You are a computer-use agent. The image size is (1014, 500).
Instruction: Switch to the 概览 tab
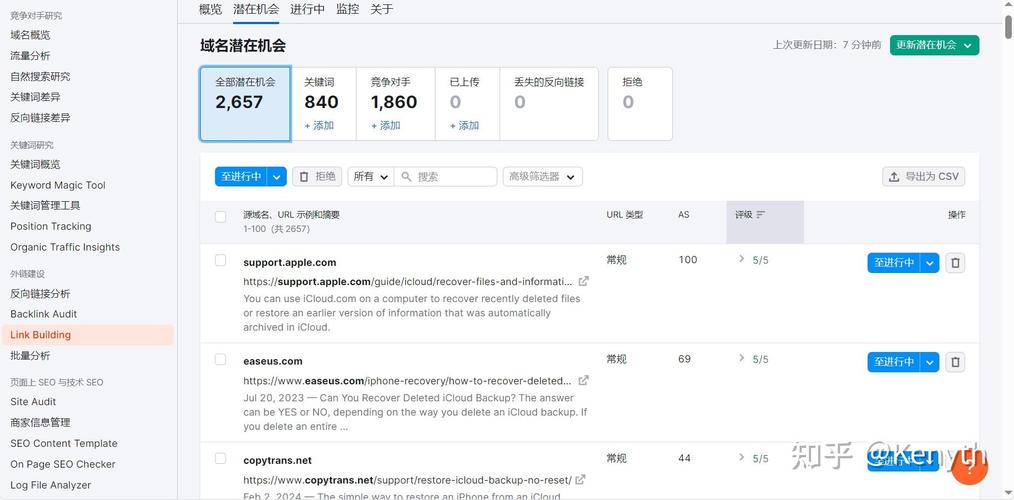[x=210, y=9]
